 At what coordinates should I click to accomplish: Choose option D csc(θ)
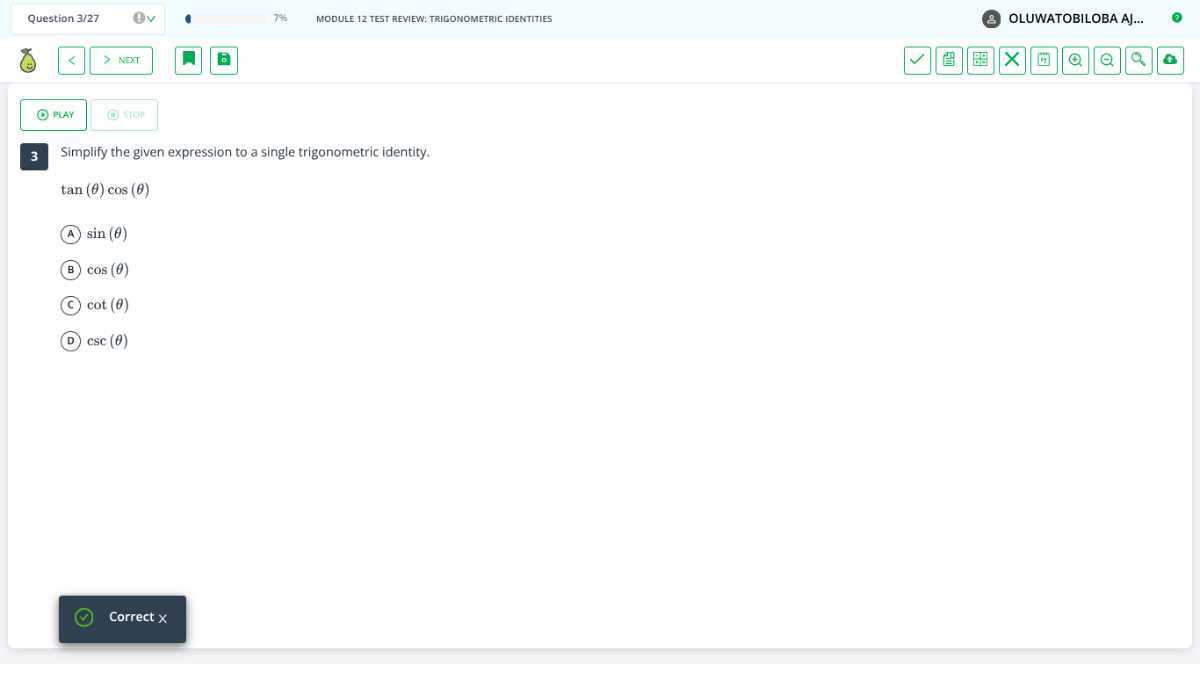95,341
